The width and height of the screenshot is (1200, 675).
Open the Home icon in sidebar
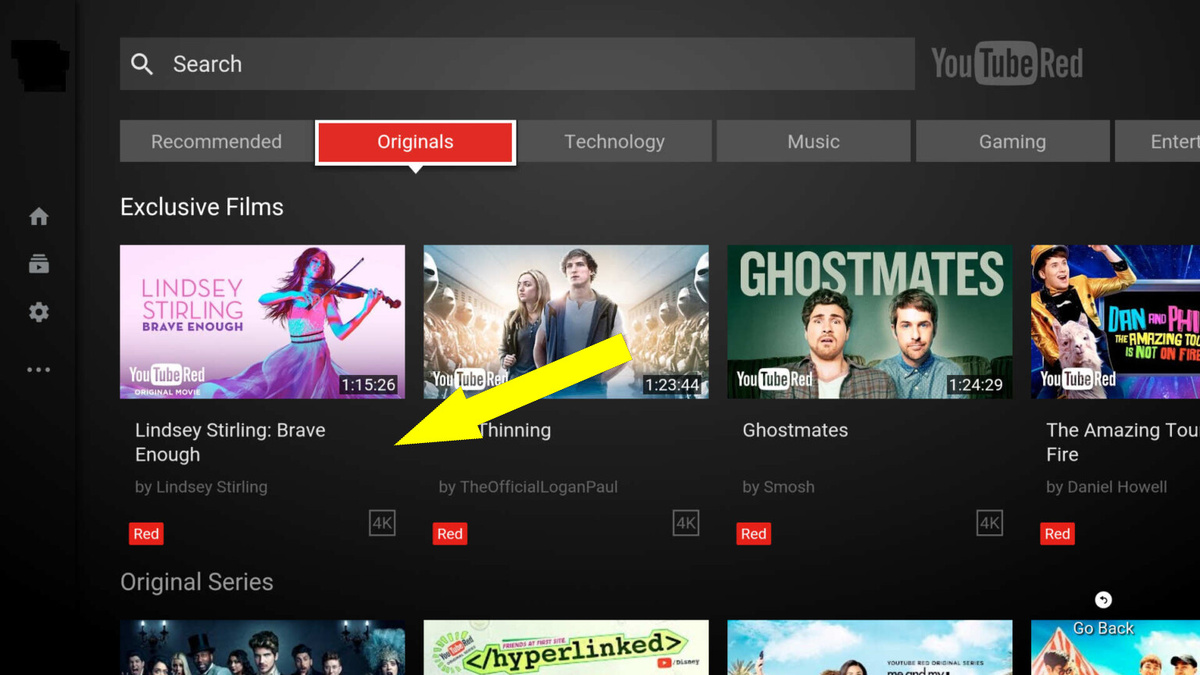click(x=39, y=216)
